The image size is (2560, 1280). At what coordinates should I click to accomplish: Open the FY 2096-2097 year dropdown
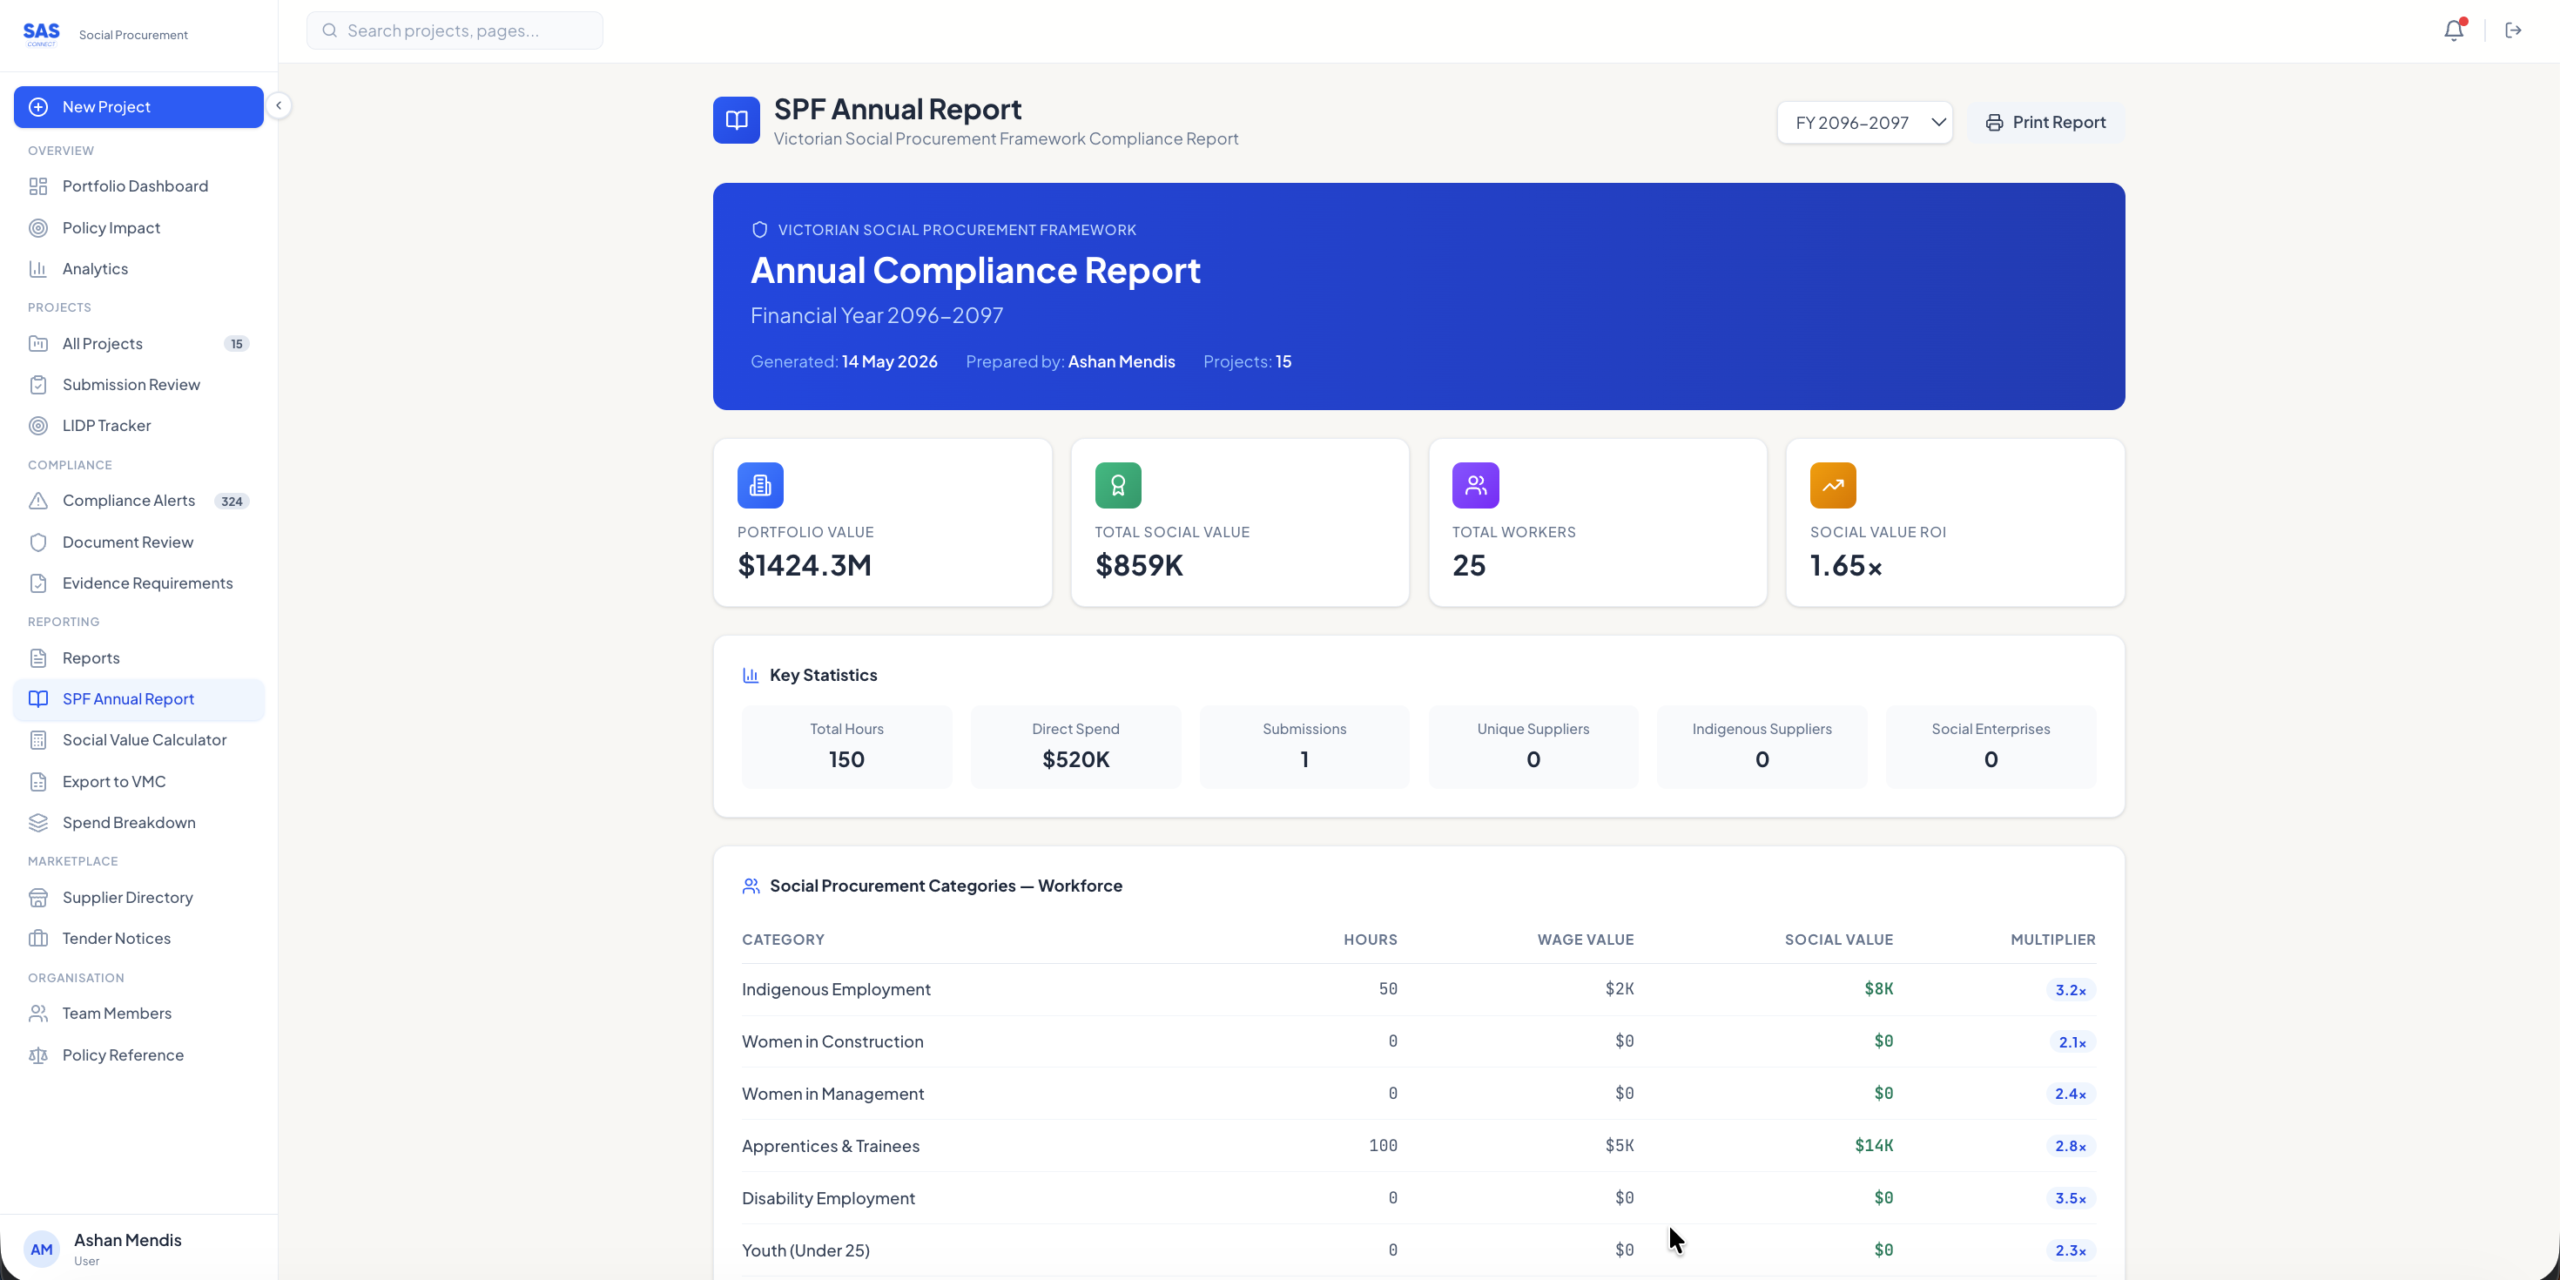[x=1864, y=122]
